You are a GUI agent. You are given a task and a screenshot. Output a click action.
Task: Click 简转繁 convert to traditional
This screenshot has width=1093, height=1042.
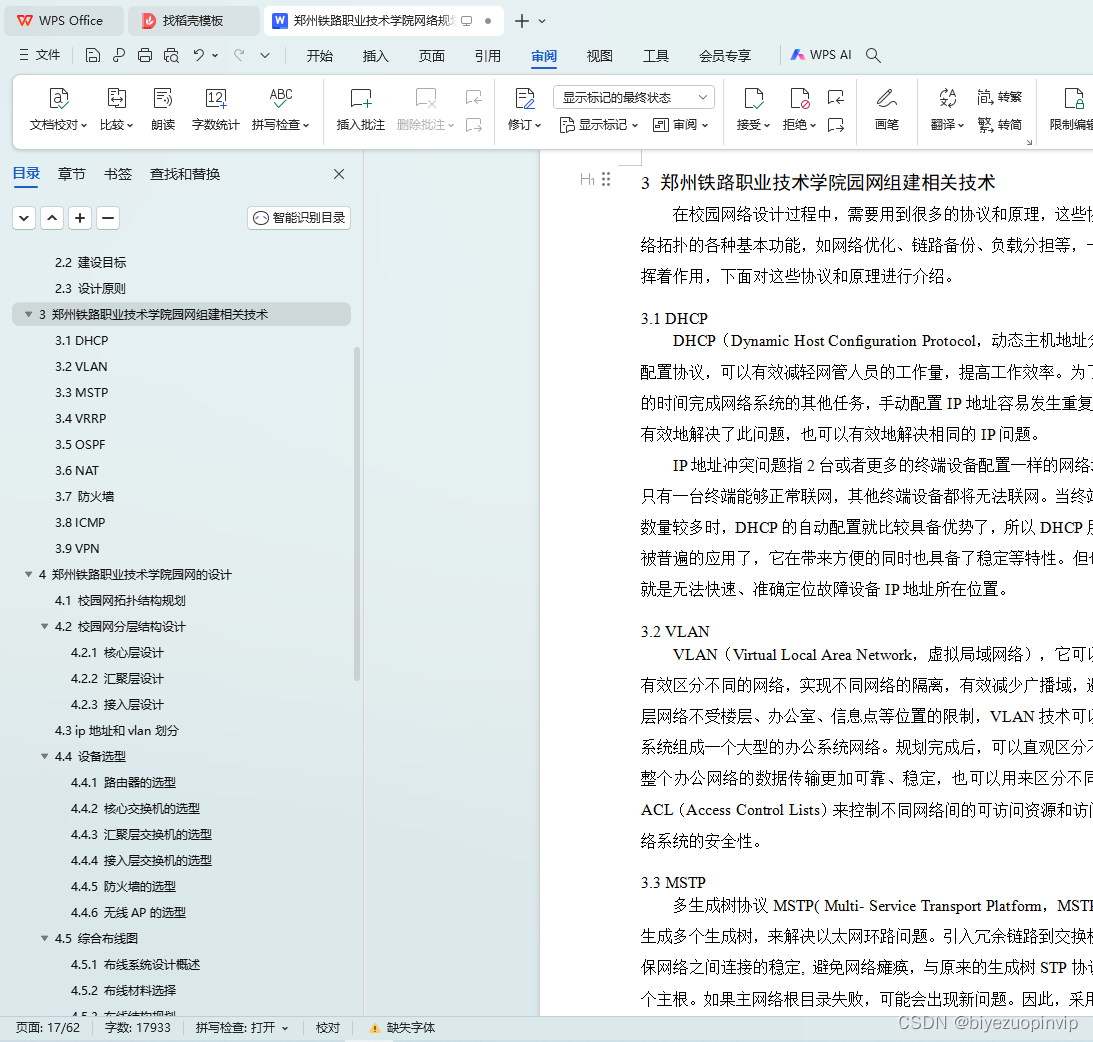(x=1000, y=97)
